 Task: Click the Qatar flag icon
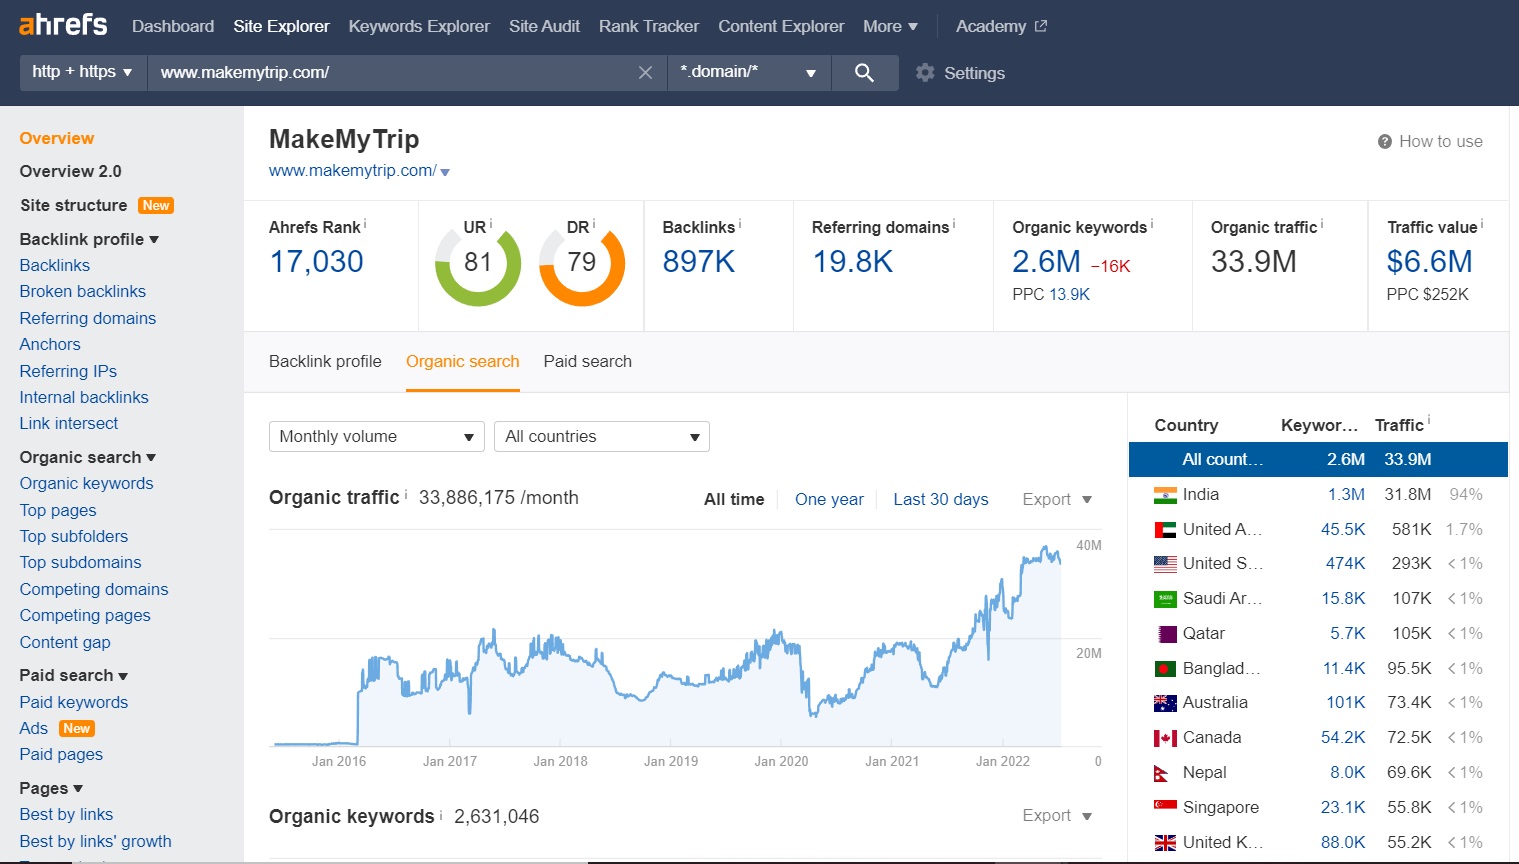(1165, 633)
